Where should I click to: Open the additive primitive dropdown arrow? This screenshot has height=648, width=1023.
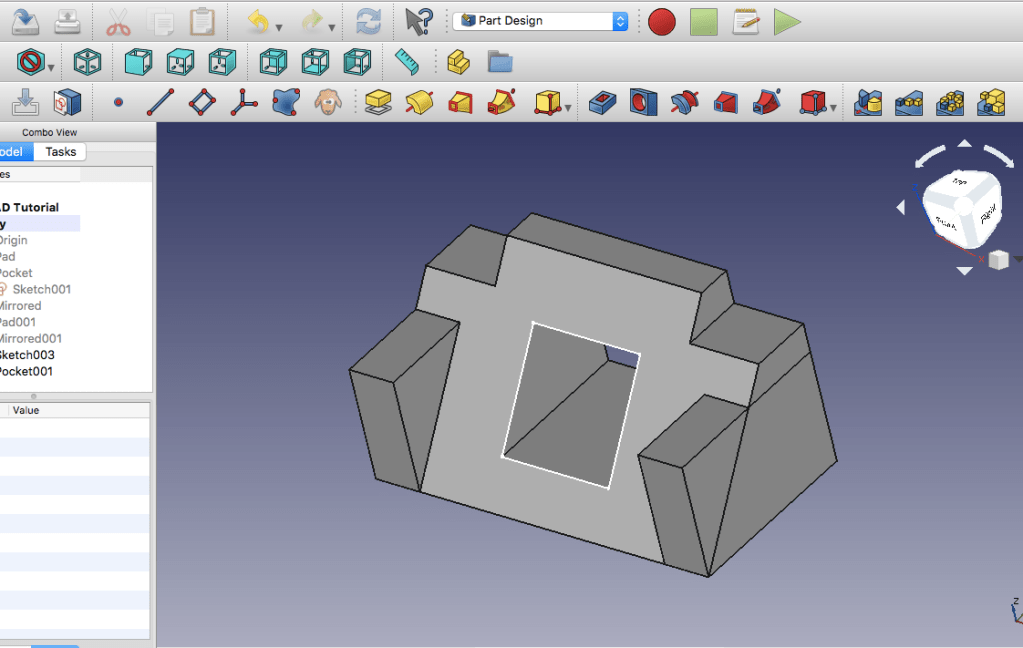[x=568, y=106]
